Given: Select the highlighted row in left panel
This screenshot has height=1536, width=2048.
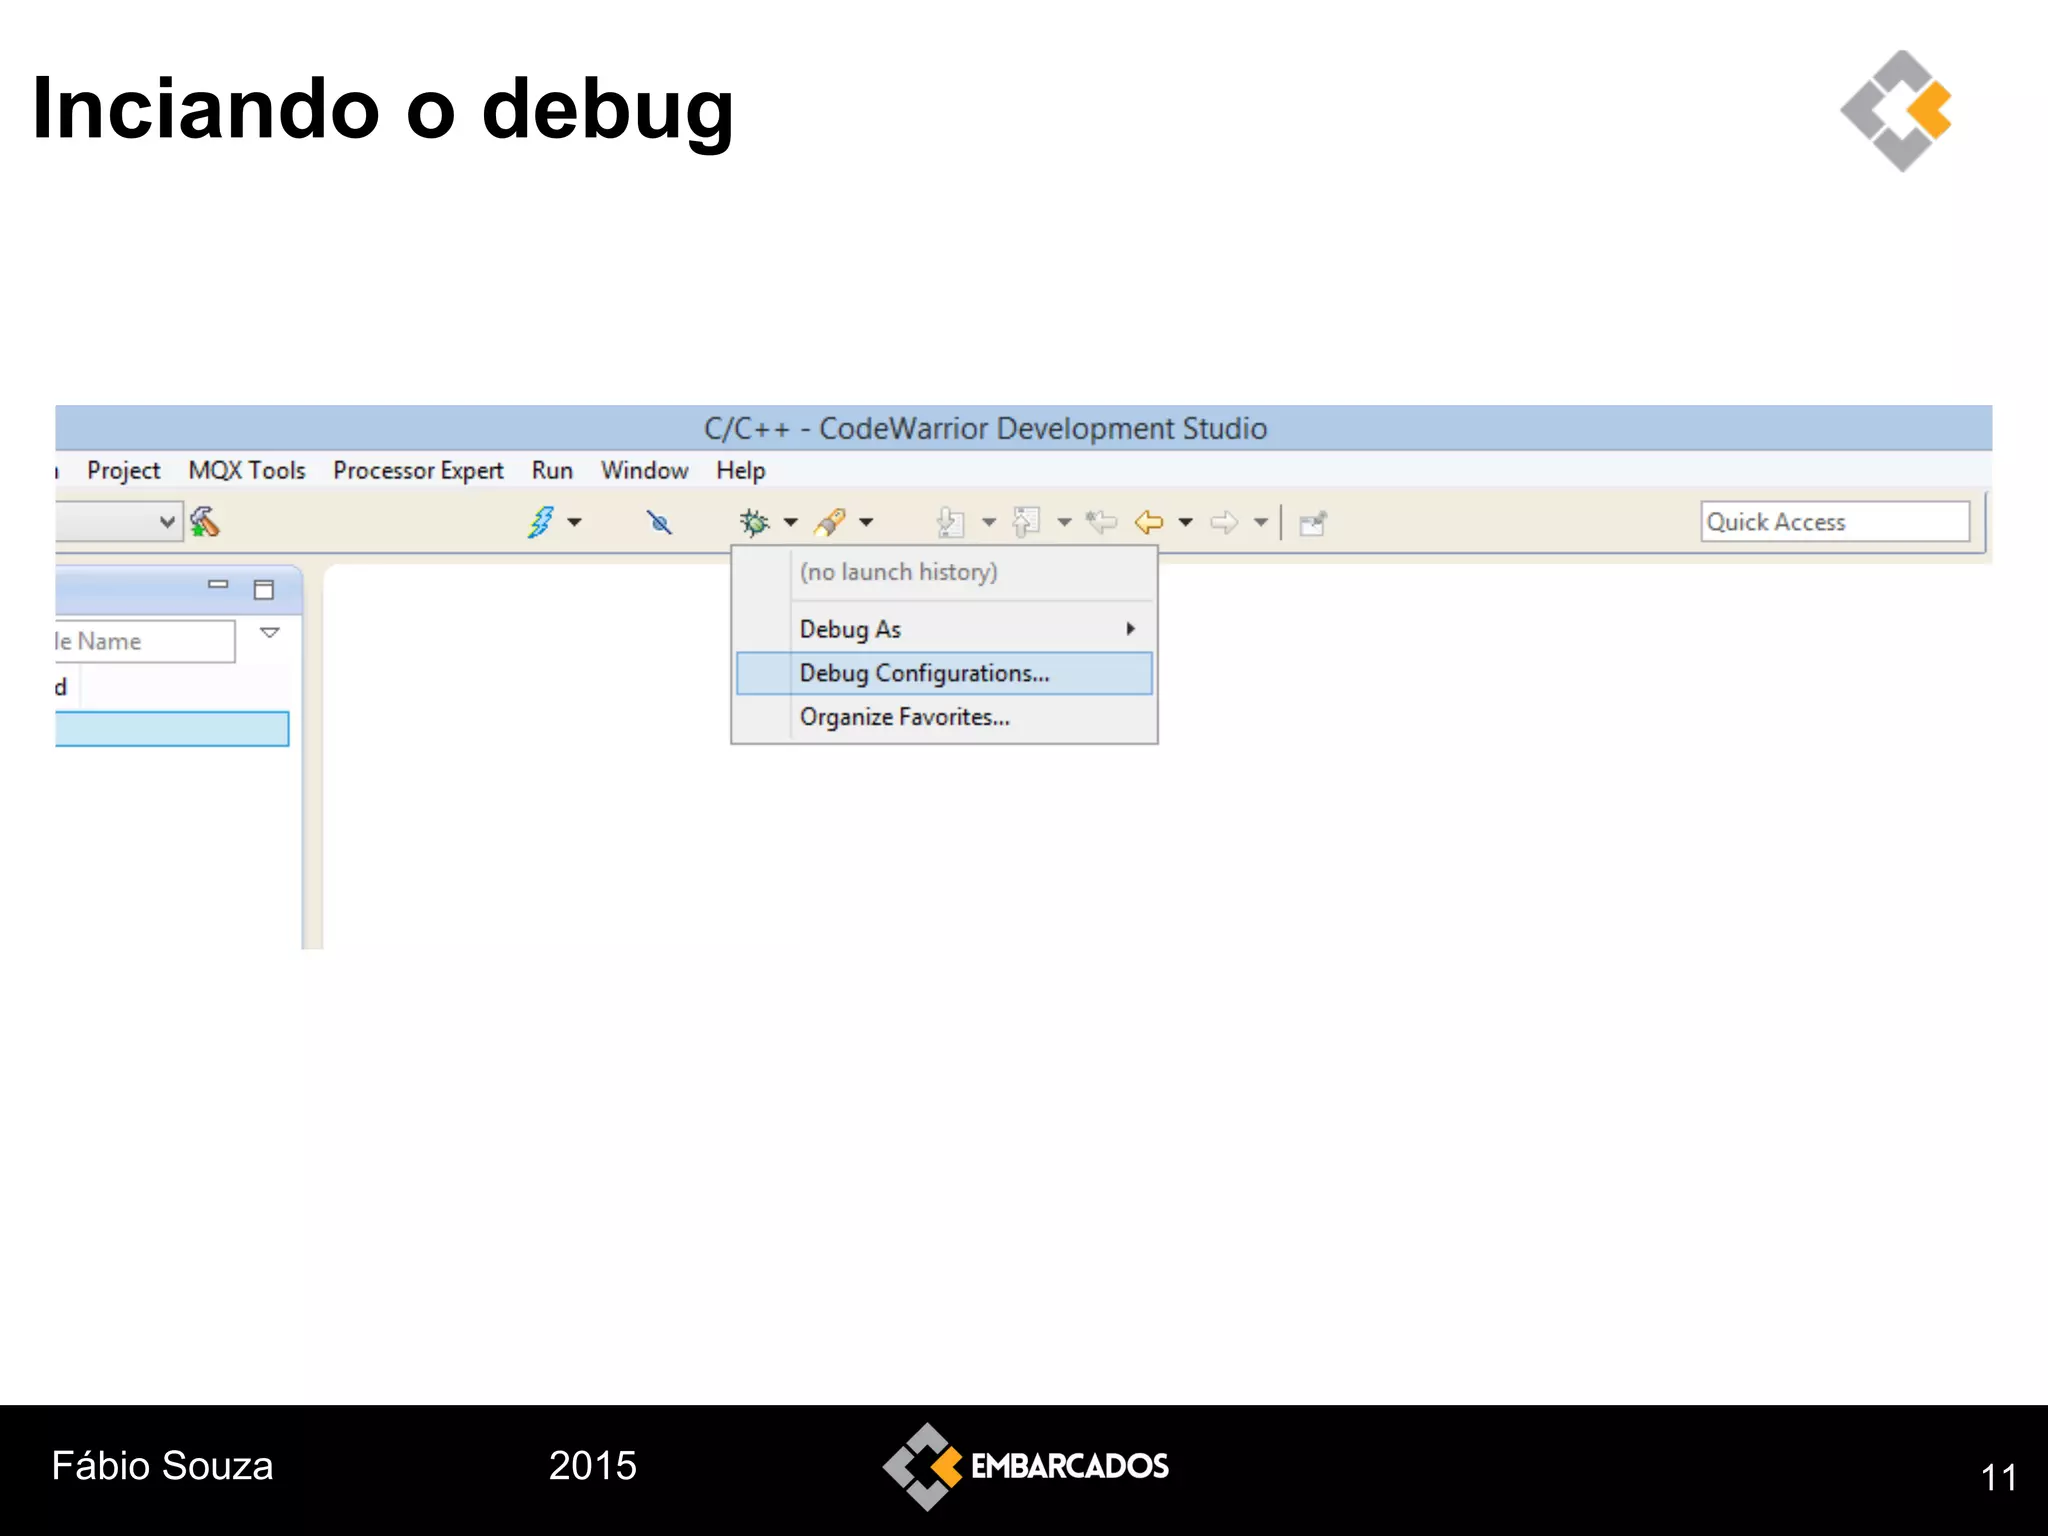Looking at the screenshot, I should [172, 729].
